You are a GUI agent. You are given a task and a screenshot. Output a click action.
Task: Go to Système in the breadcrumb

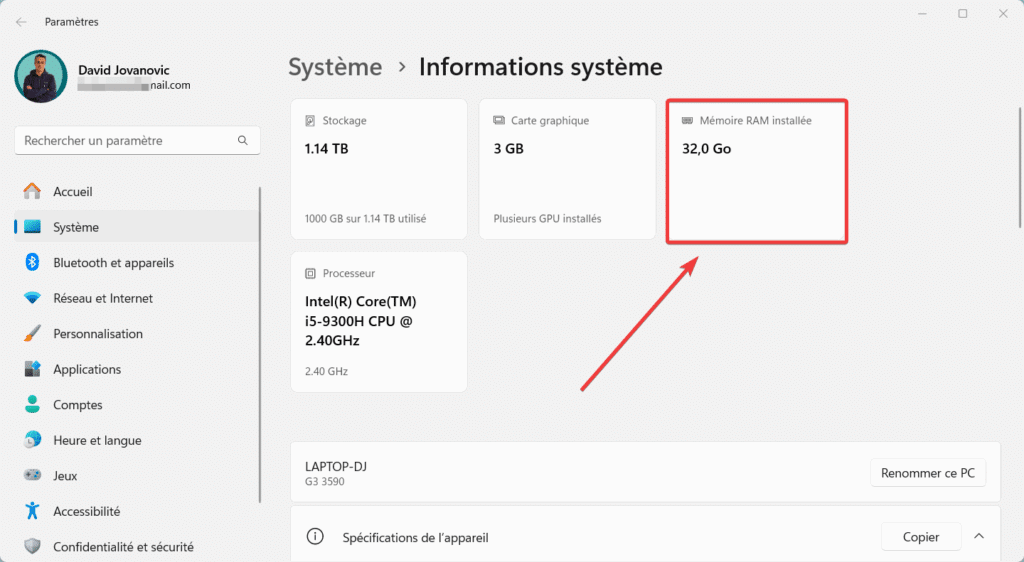(x=335, y=67)
